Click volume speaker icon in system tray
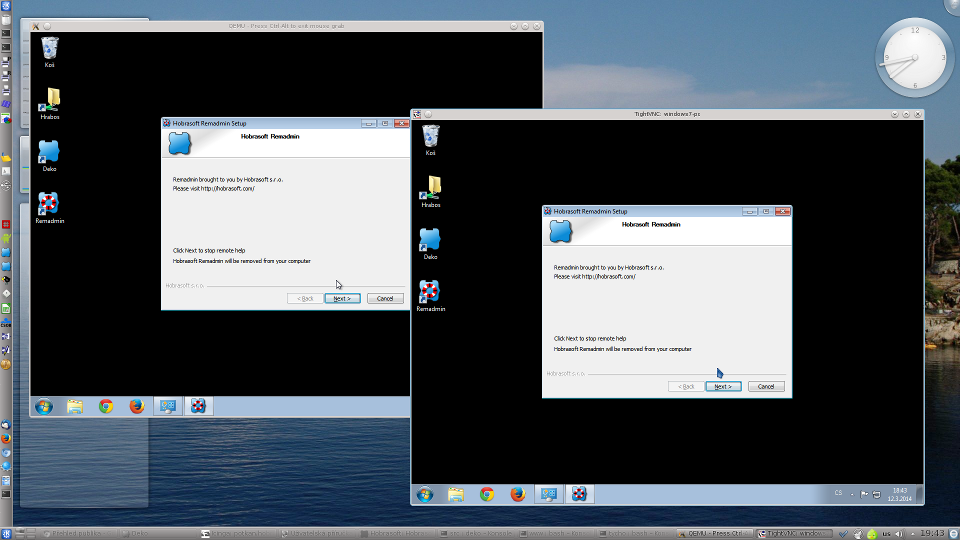960x540 pixels. click(899, 534)
